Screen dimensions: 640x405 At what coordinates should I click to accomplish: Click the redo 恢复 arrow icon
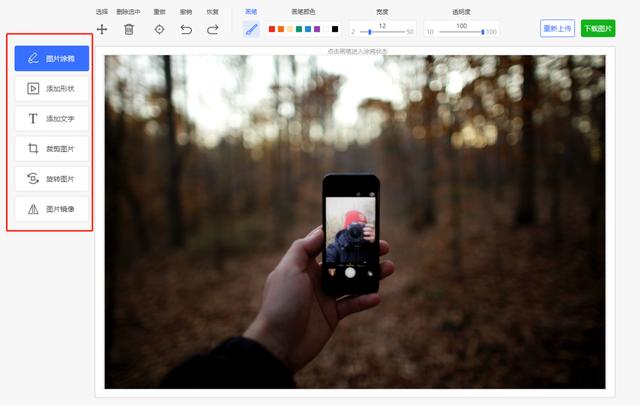(212, 29)
